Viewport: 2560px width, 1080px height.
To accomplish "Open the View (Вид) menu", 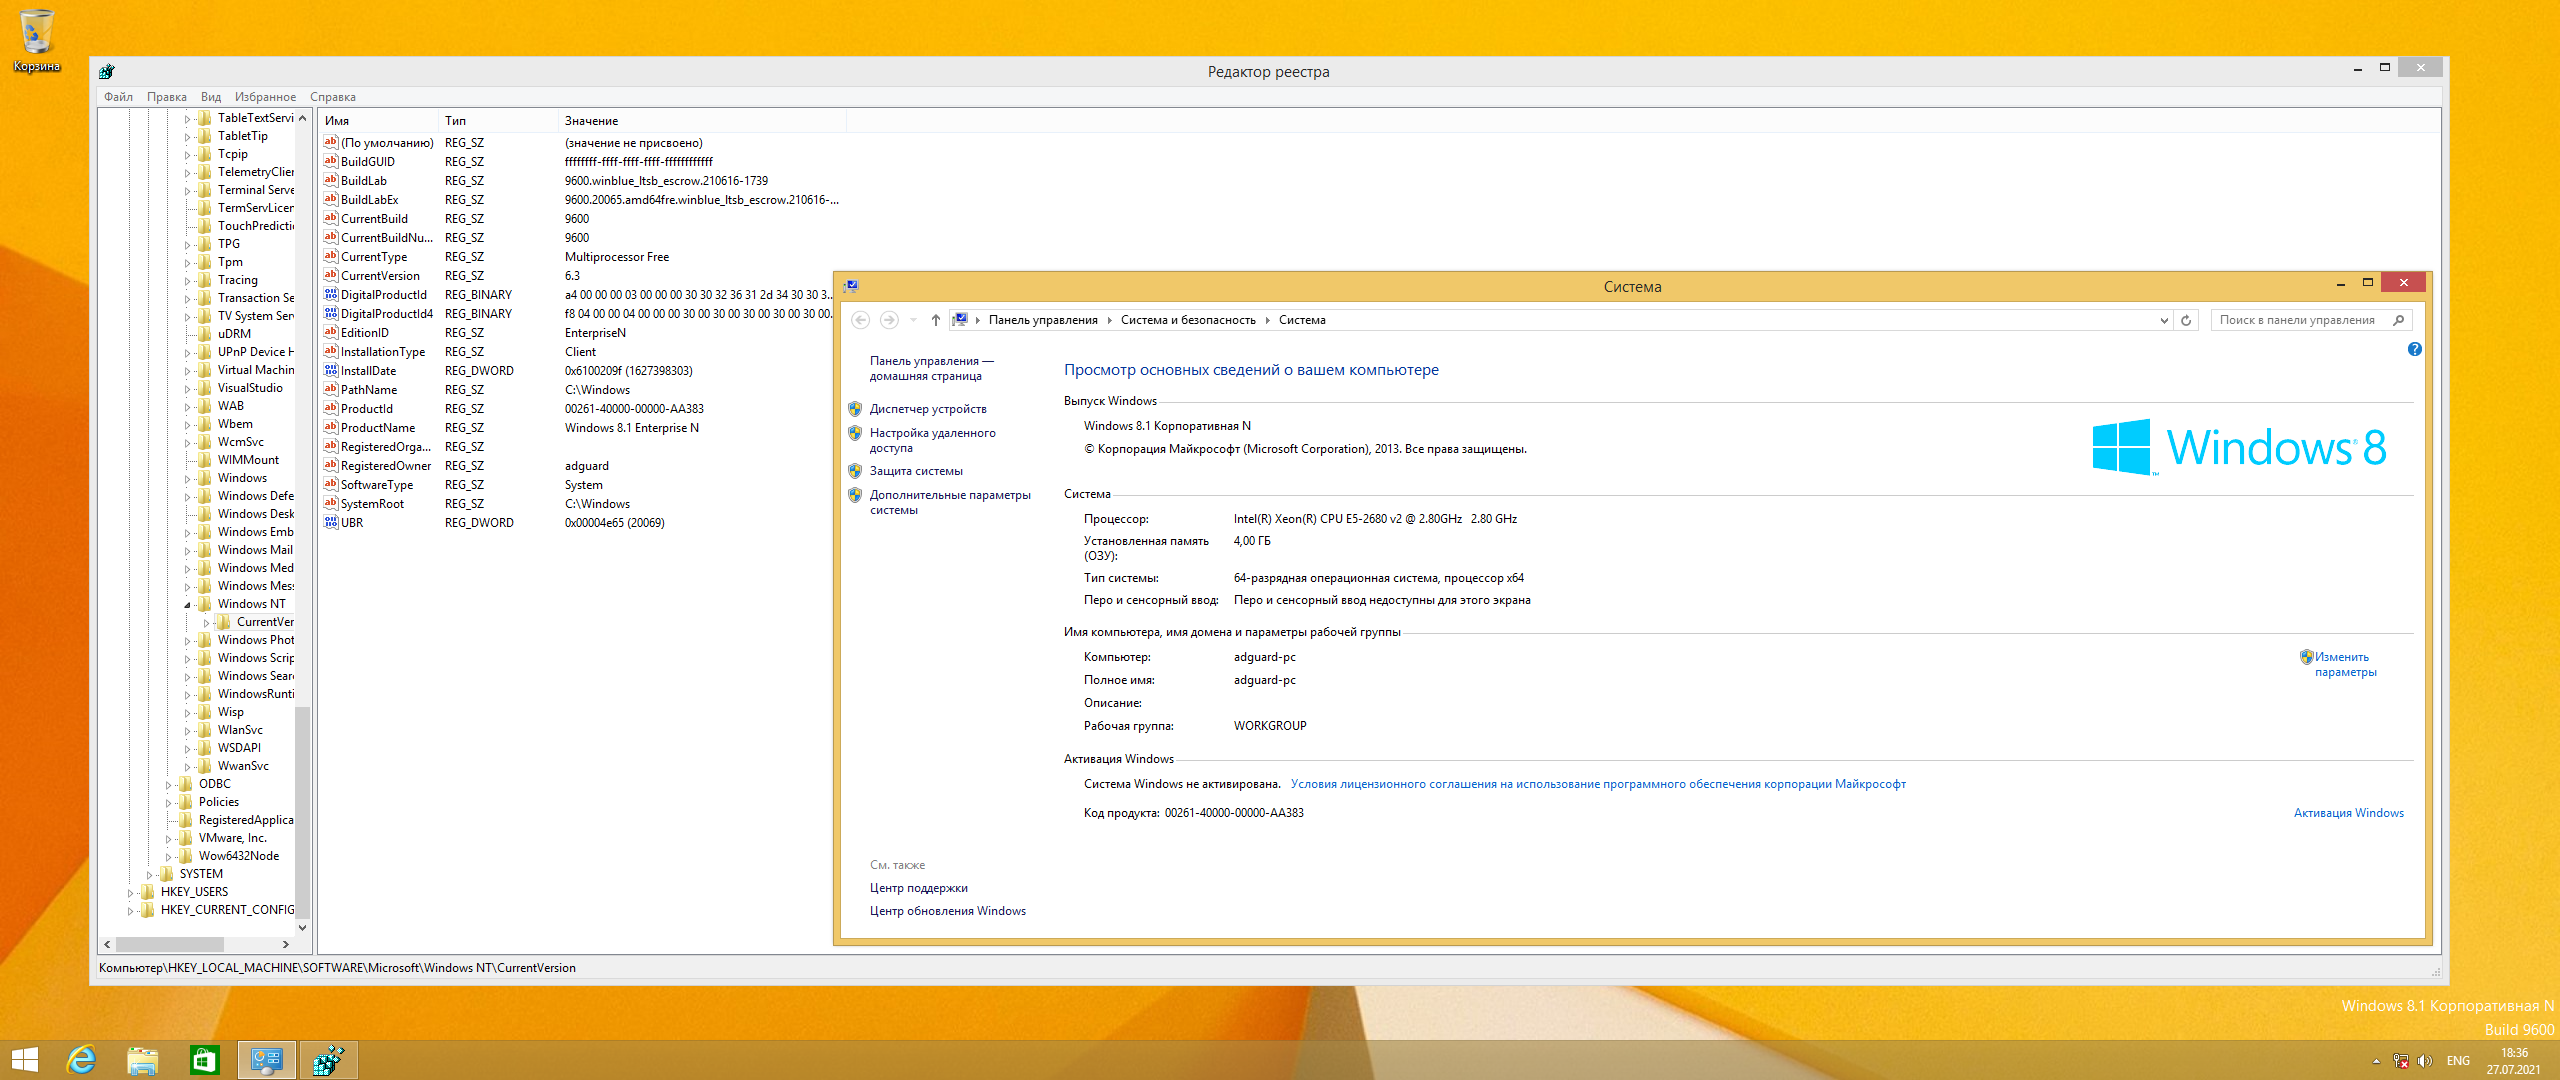I will [211, 97].
